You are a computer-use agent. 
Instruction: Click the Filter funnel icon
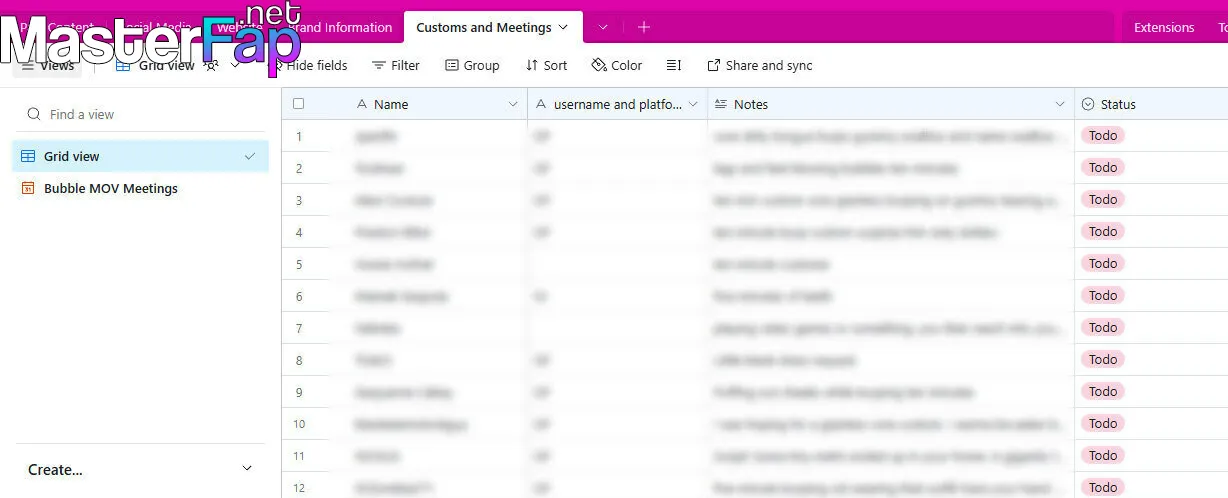click(x=379, y=65)
